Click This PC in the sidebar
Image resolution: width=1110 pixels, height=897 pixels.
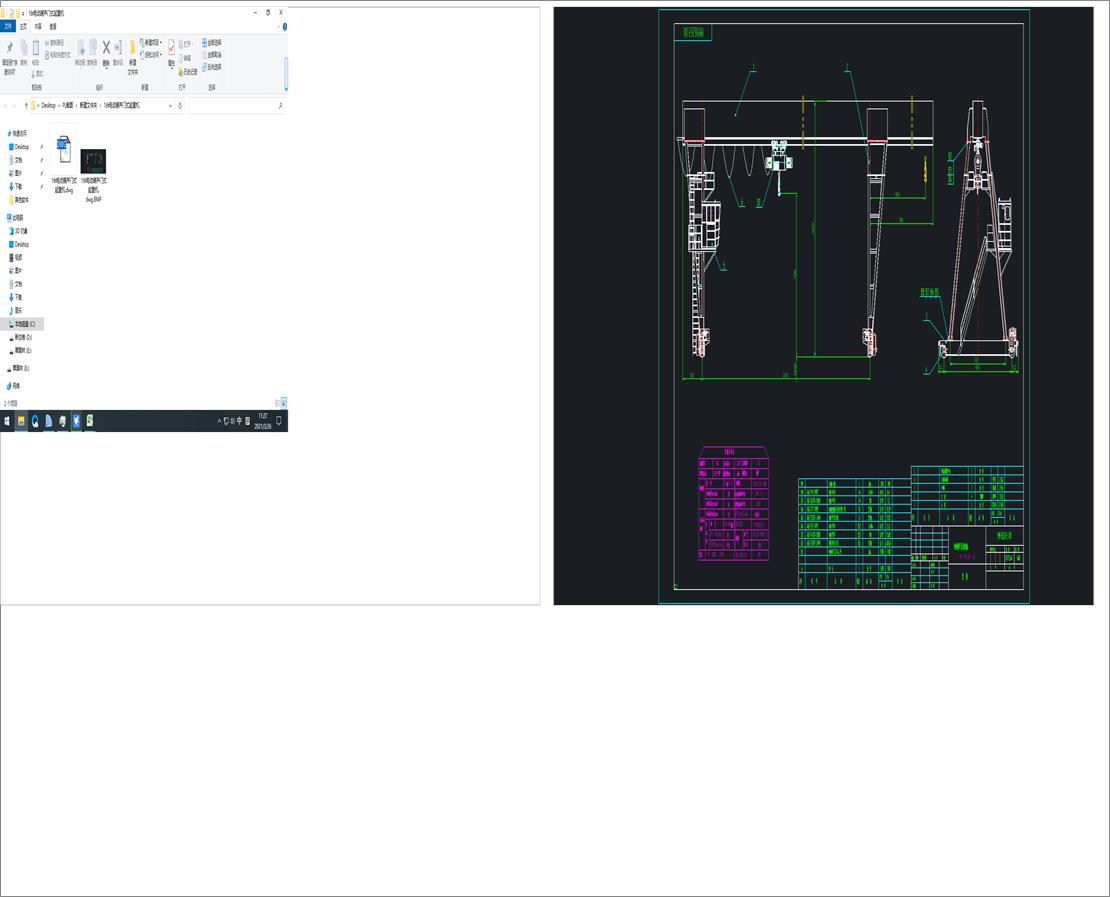[x=18, y=218]
